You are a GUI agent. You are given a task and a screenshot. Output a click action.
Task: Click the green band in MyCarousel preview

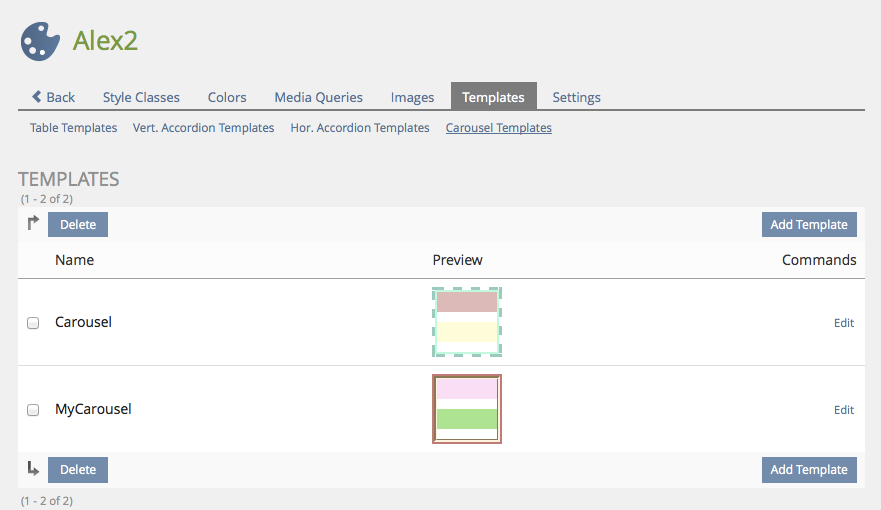(467, 419)
